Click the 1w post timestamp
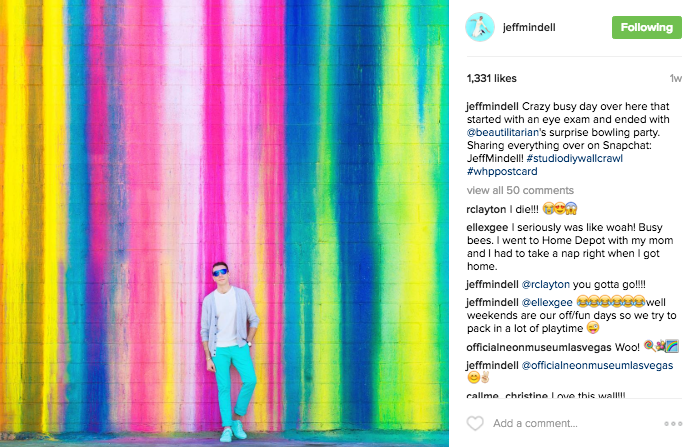698x447 pixels. click(675, 79)
